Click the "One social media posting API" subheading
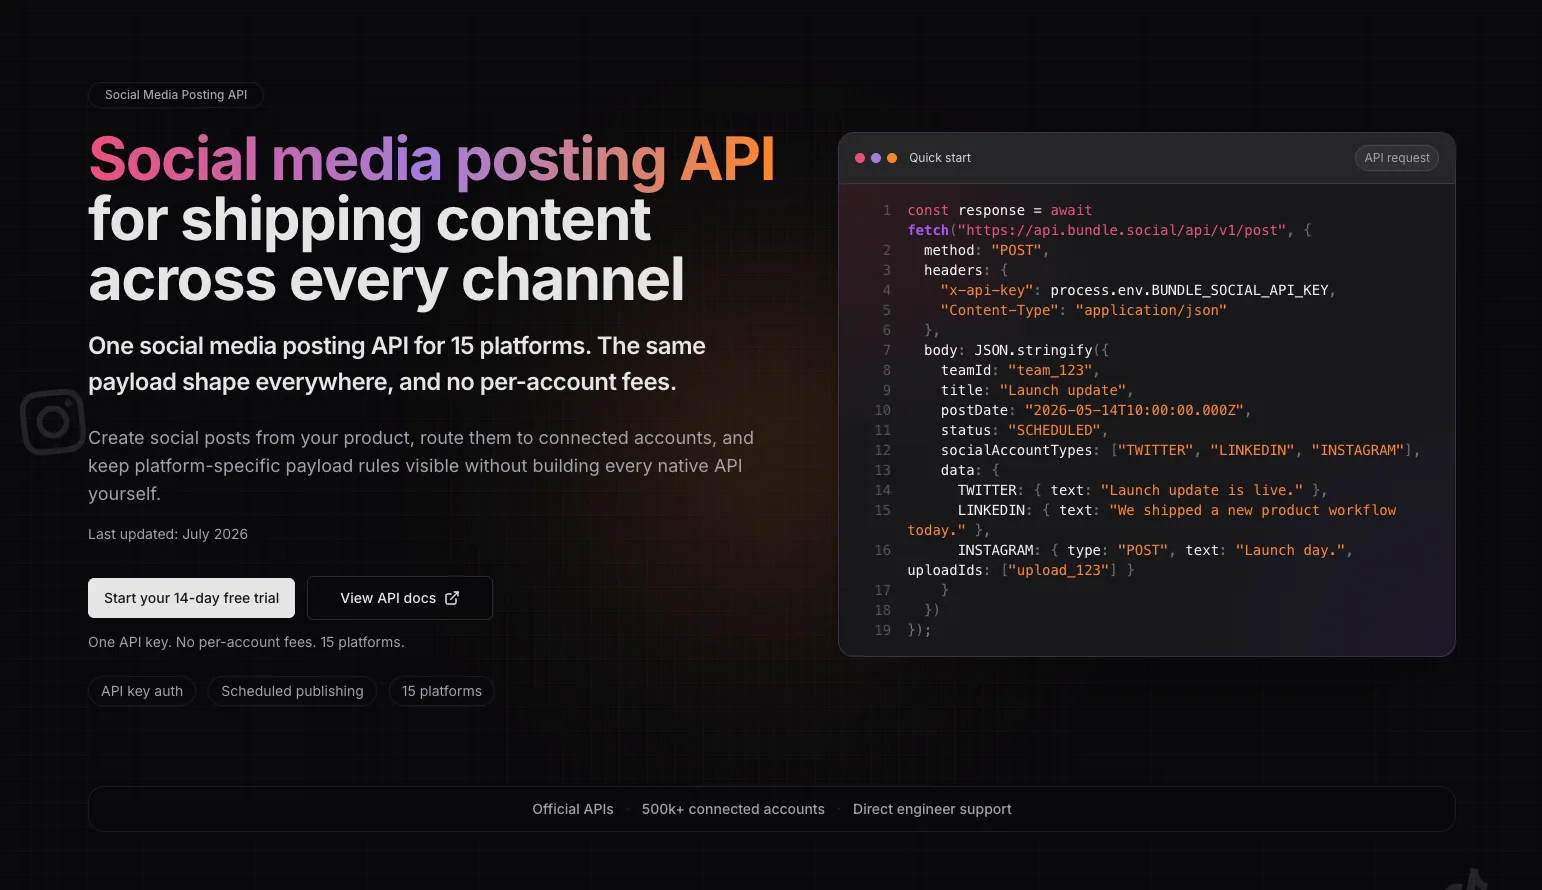 point(397,364)
